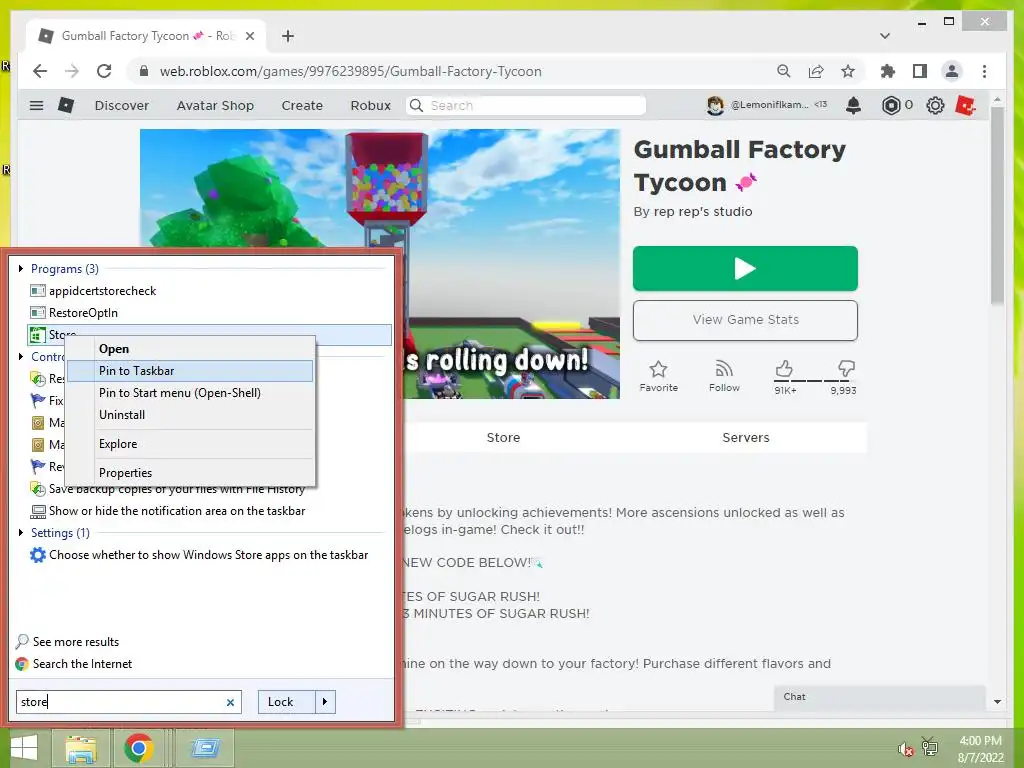Click the browser address bar URL
Viewport: 1024px width, 768px height.
[351, 71]
